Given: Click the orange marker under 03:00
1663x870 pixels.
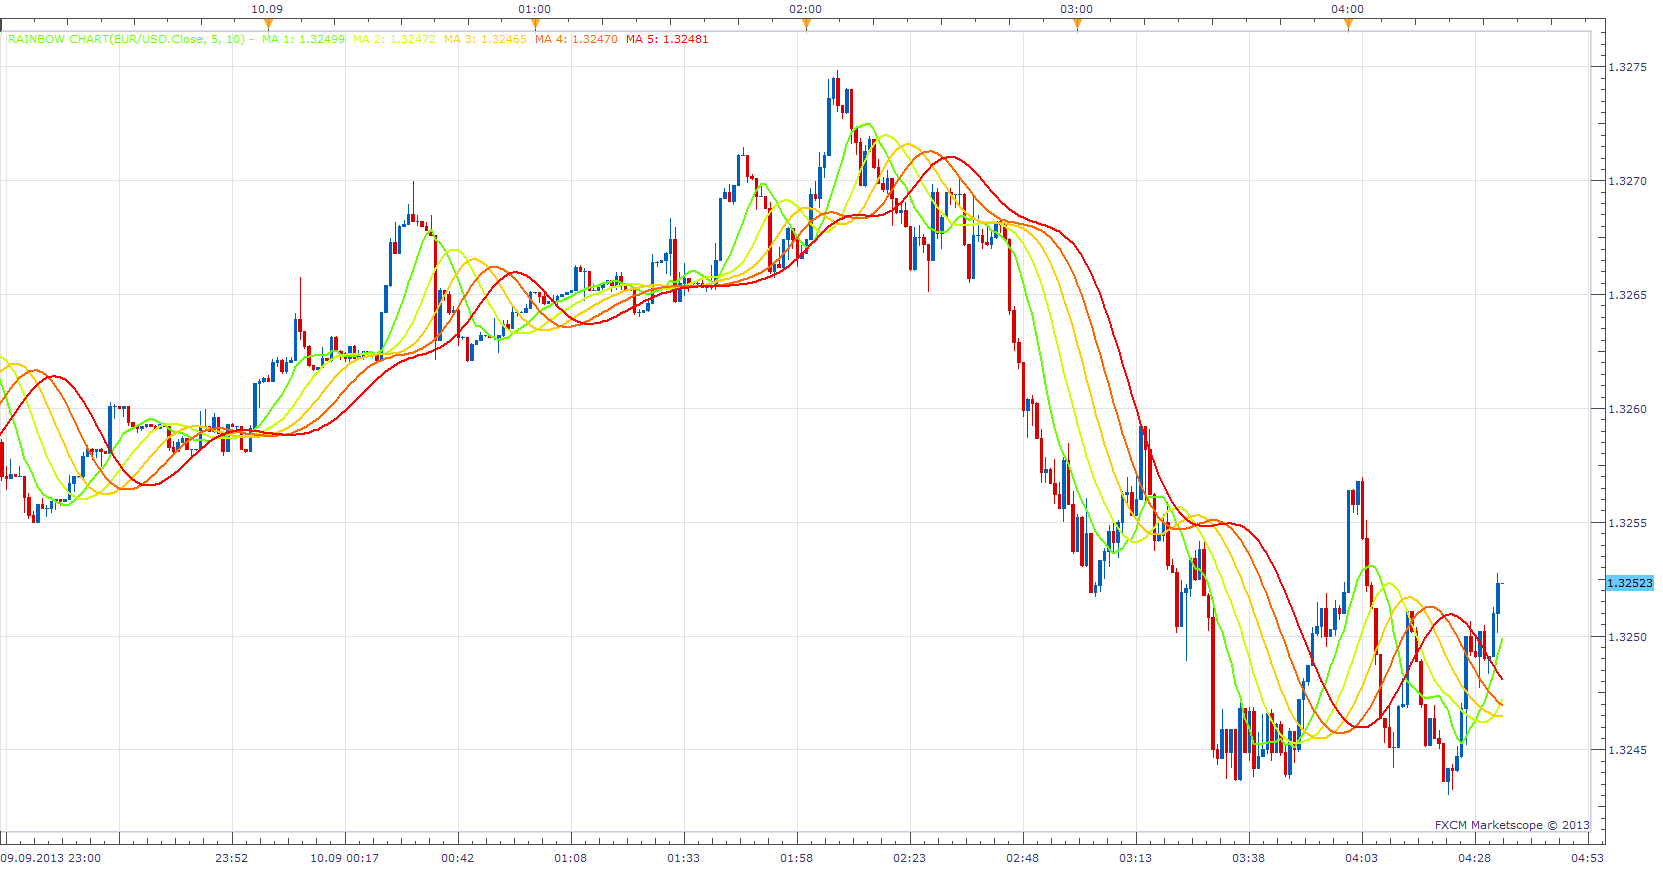Looking at the screenshot, I should click(x=1077, y=25).
